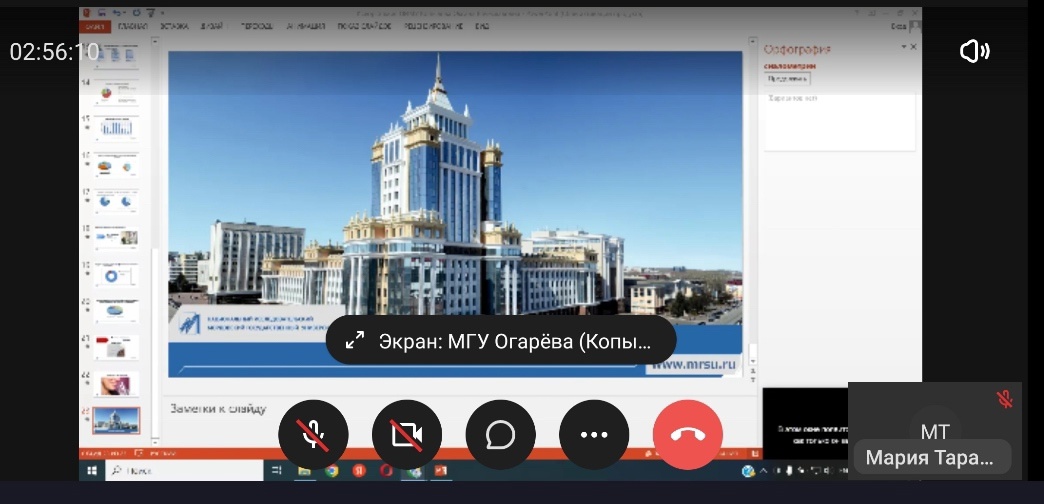Click the Заметки к слайду notes area
This screenshot has height=504, width=1044.
click(220, 408)
